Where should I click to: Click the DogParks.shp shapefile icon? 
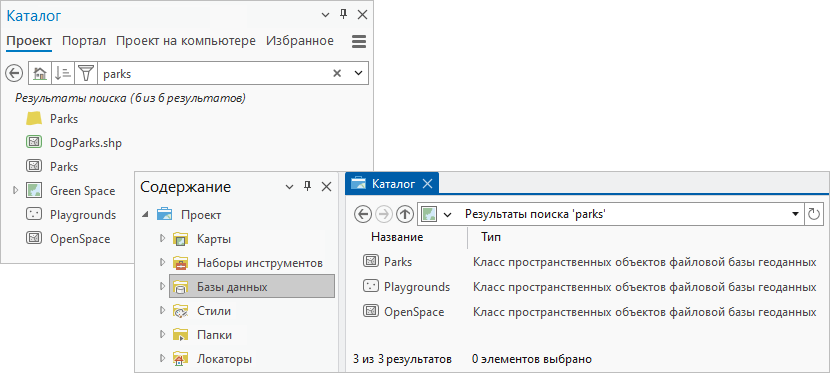click(34, 142)
